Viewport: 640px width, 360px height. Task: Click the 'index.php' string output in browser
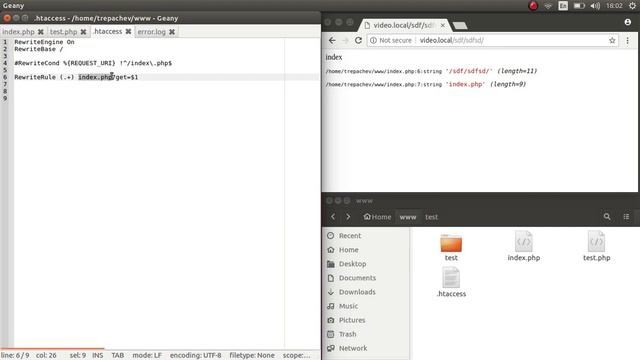[x=465, y=84]
